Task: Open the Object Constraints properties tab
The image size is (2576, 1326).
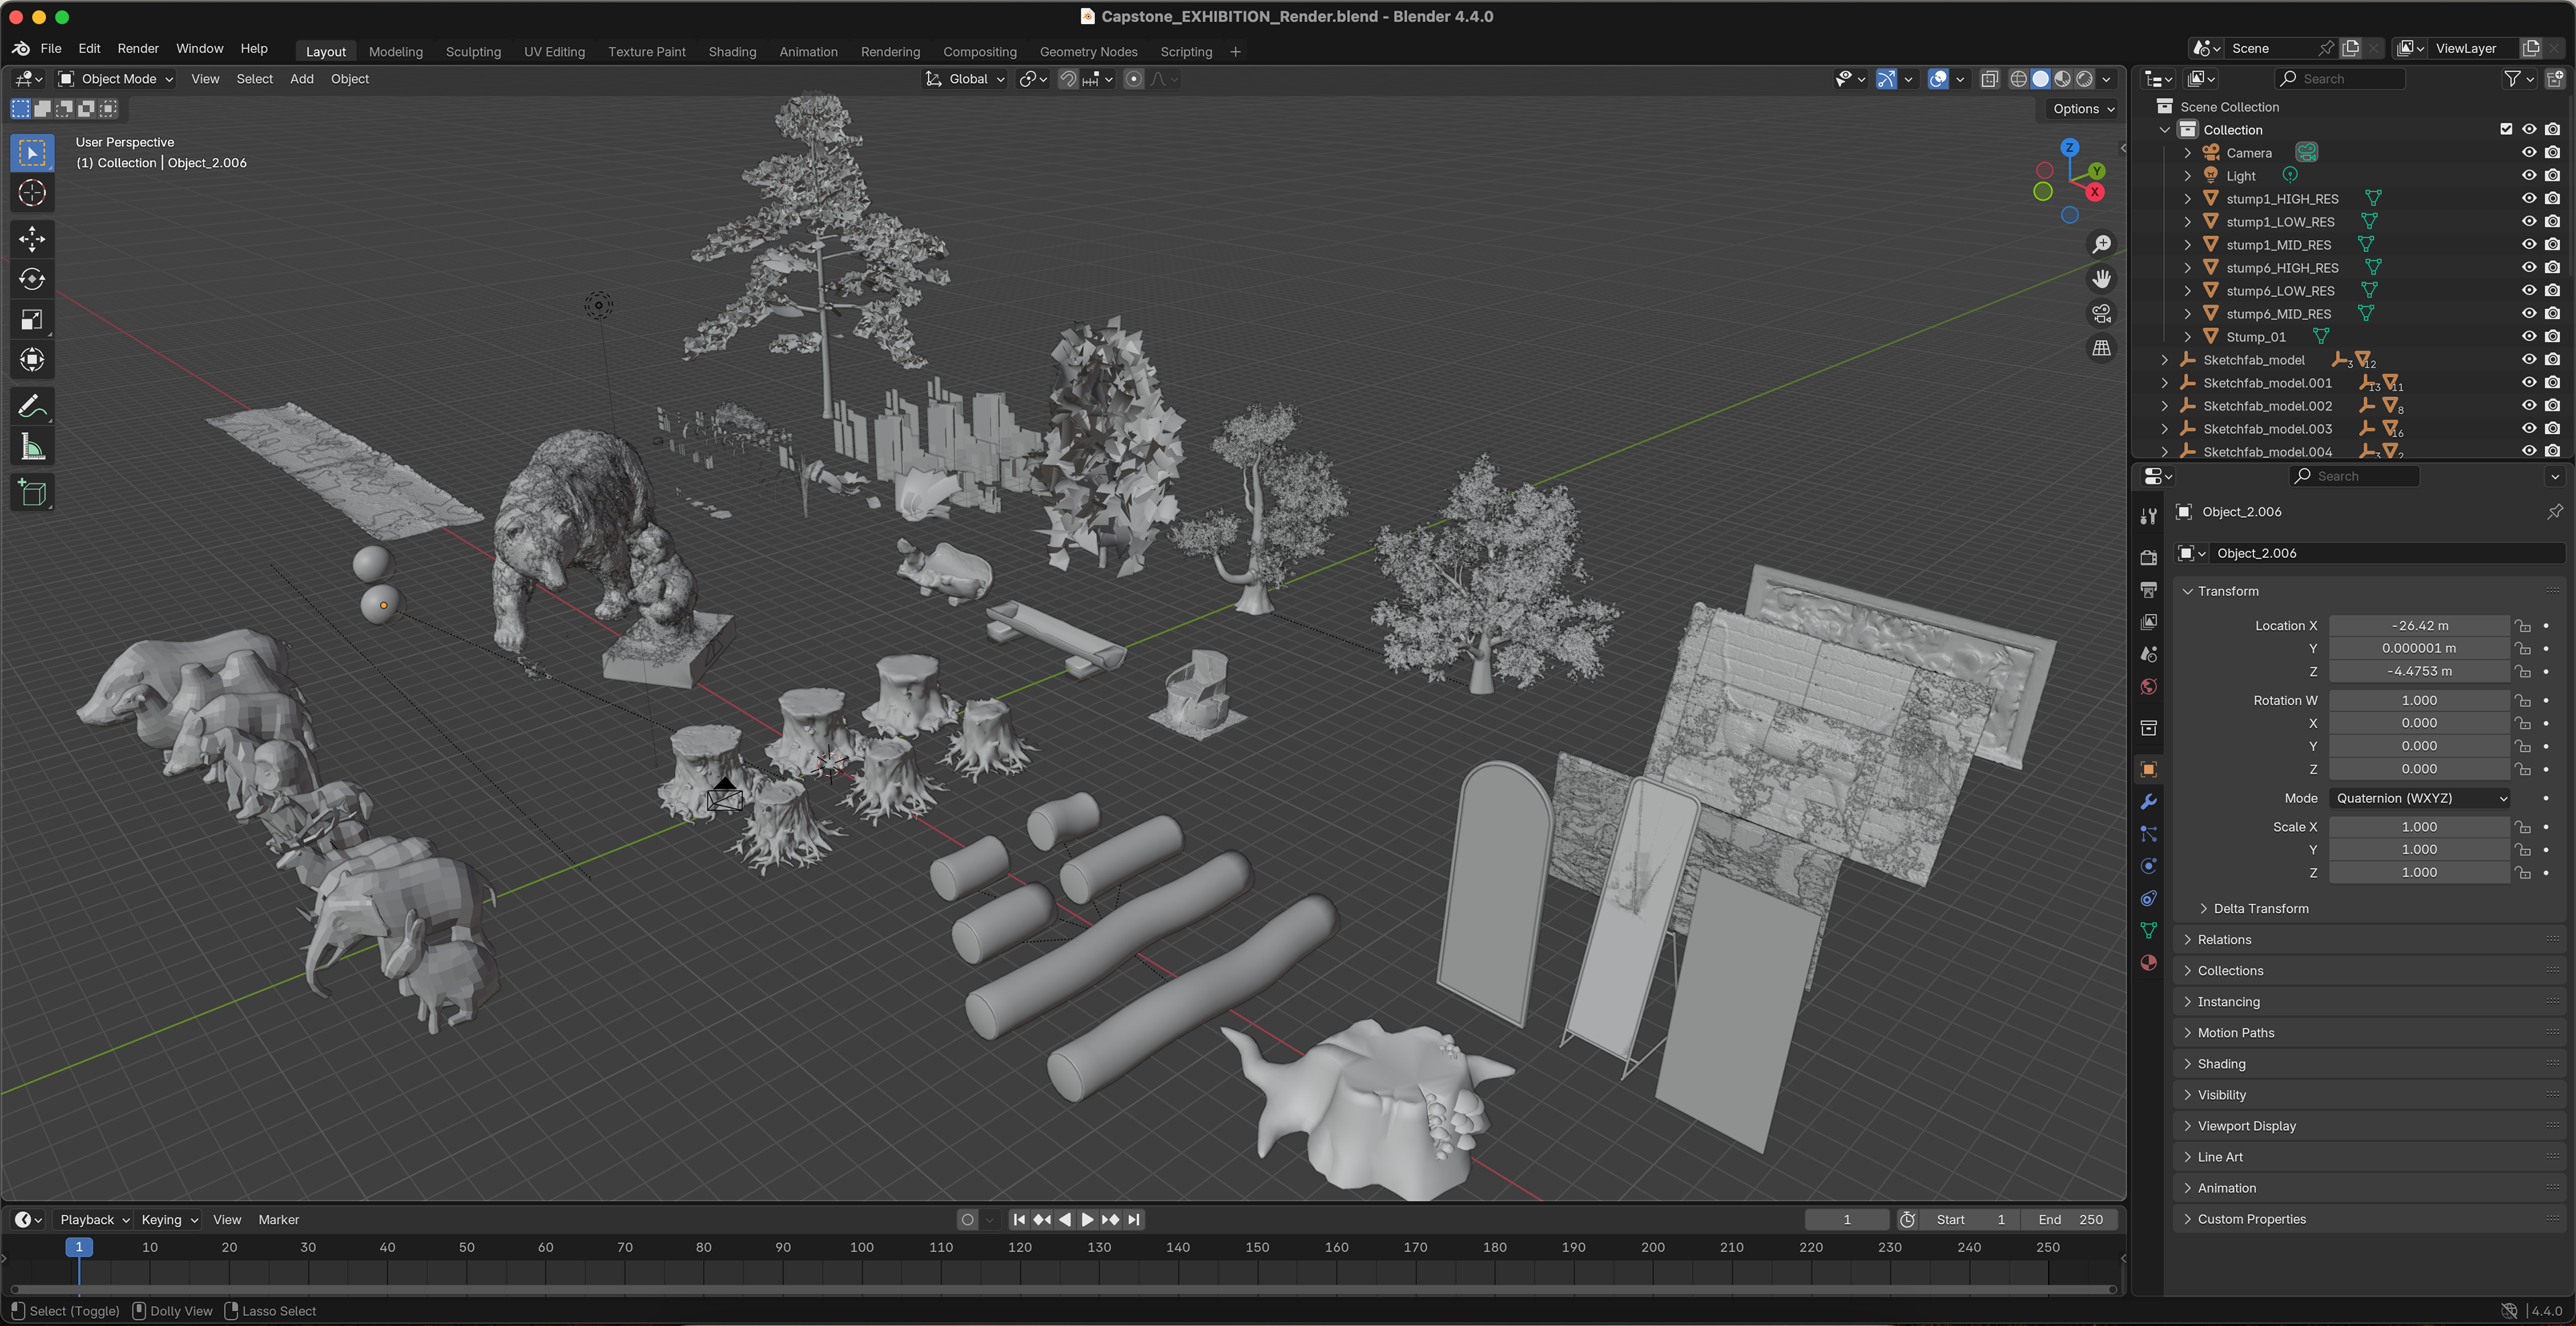Action: click(x=2148, y=898)
